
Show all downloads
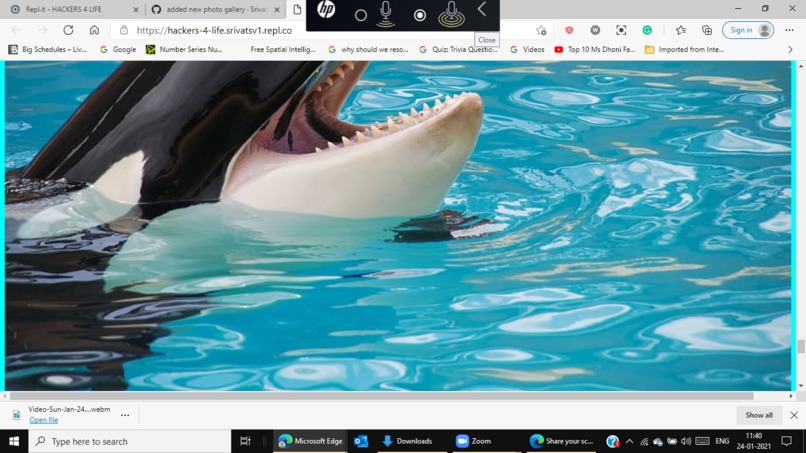[759, 415]
